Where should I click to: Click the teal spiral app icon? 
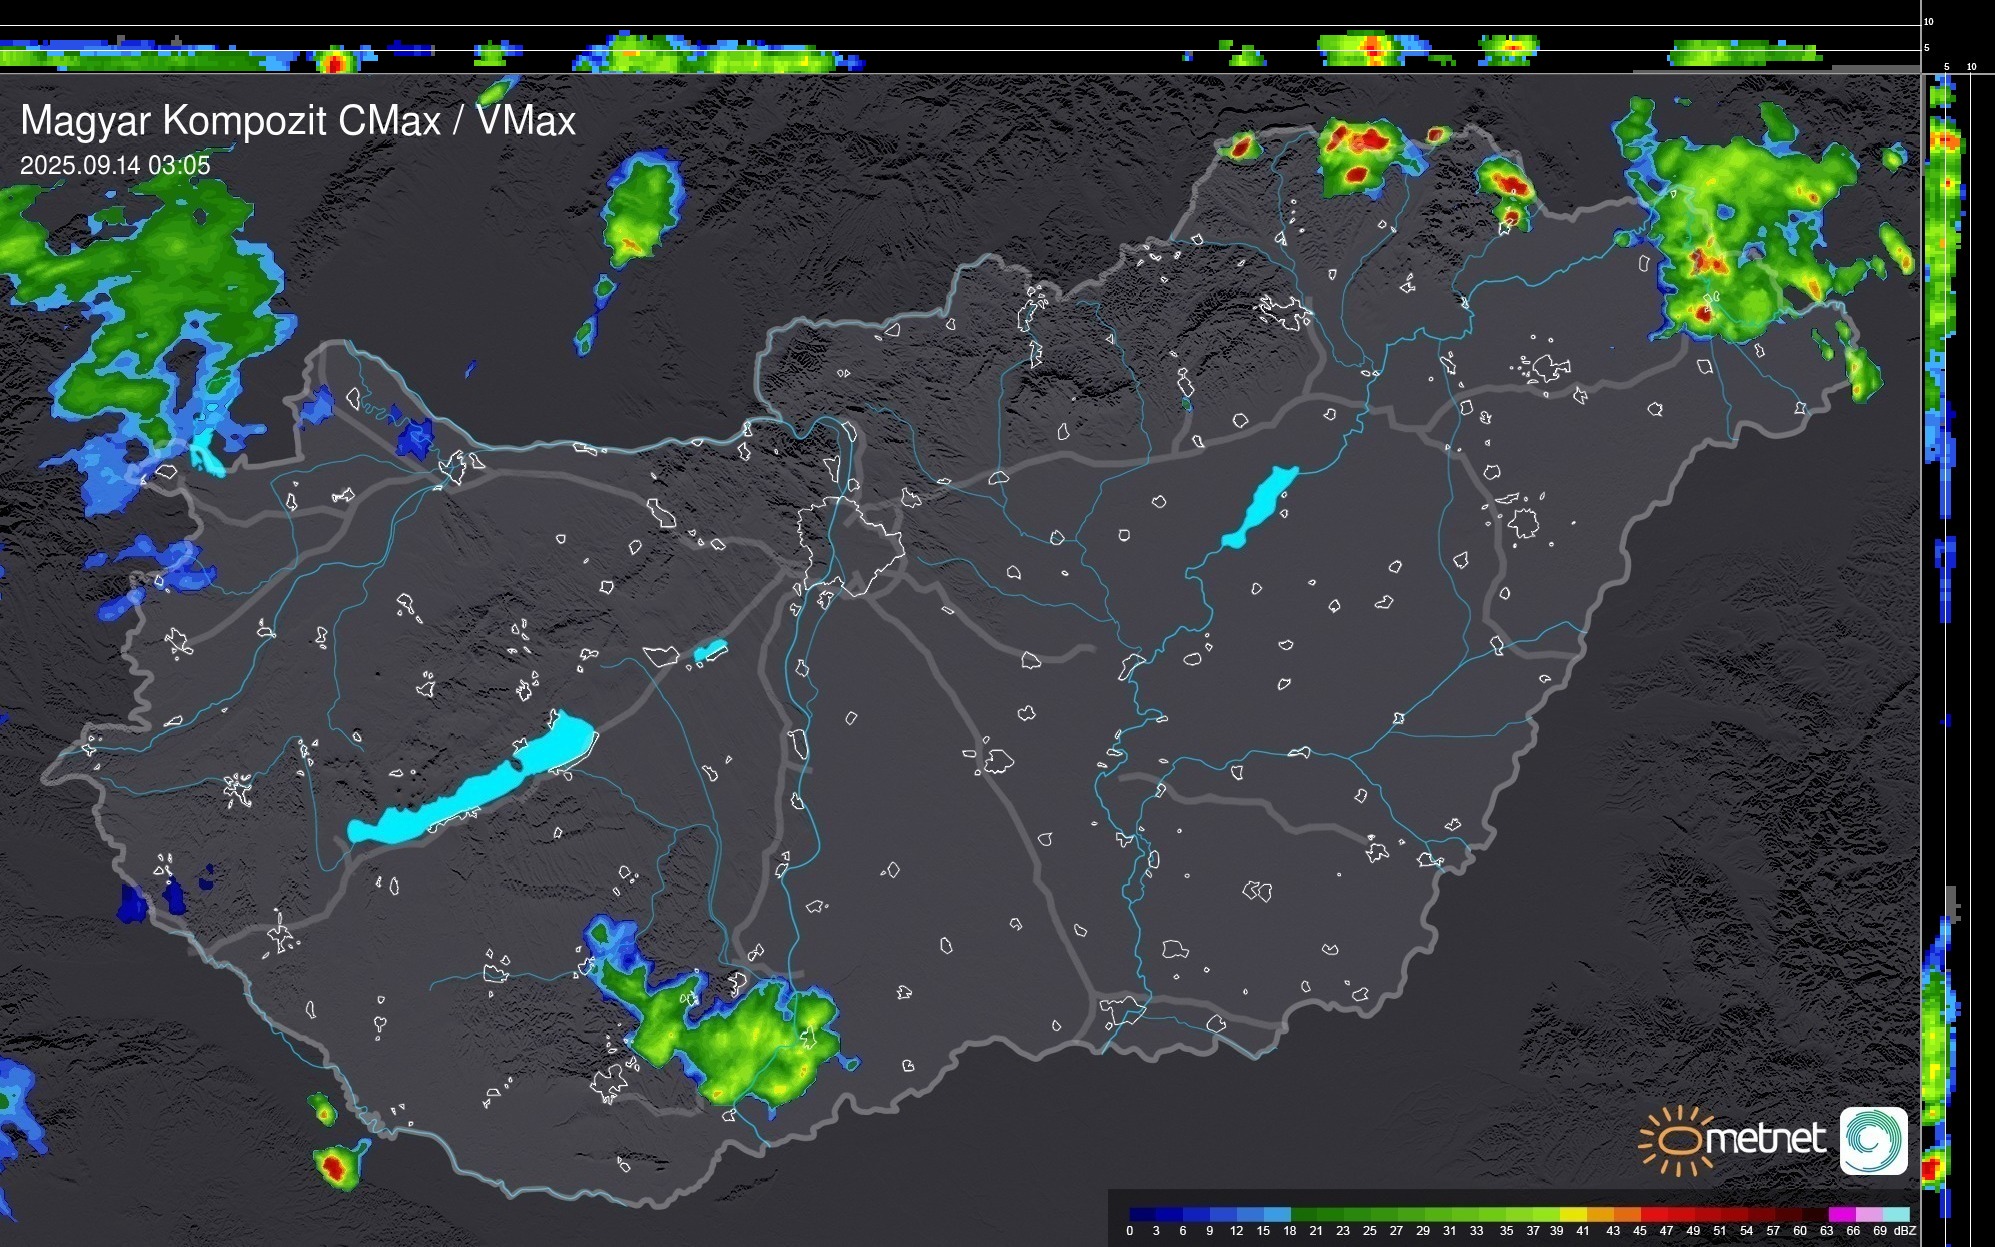click(1873, 1140)
